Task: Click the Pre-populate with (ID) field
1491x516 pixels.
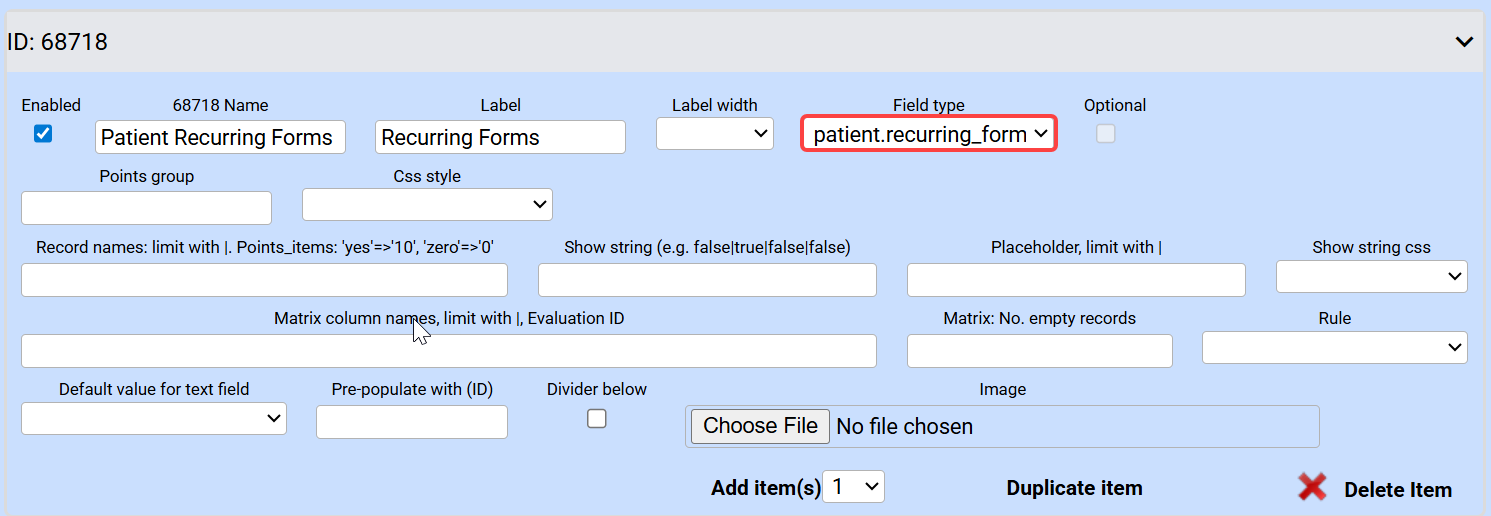Action: pos(412,422)
